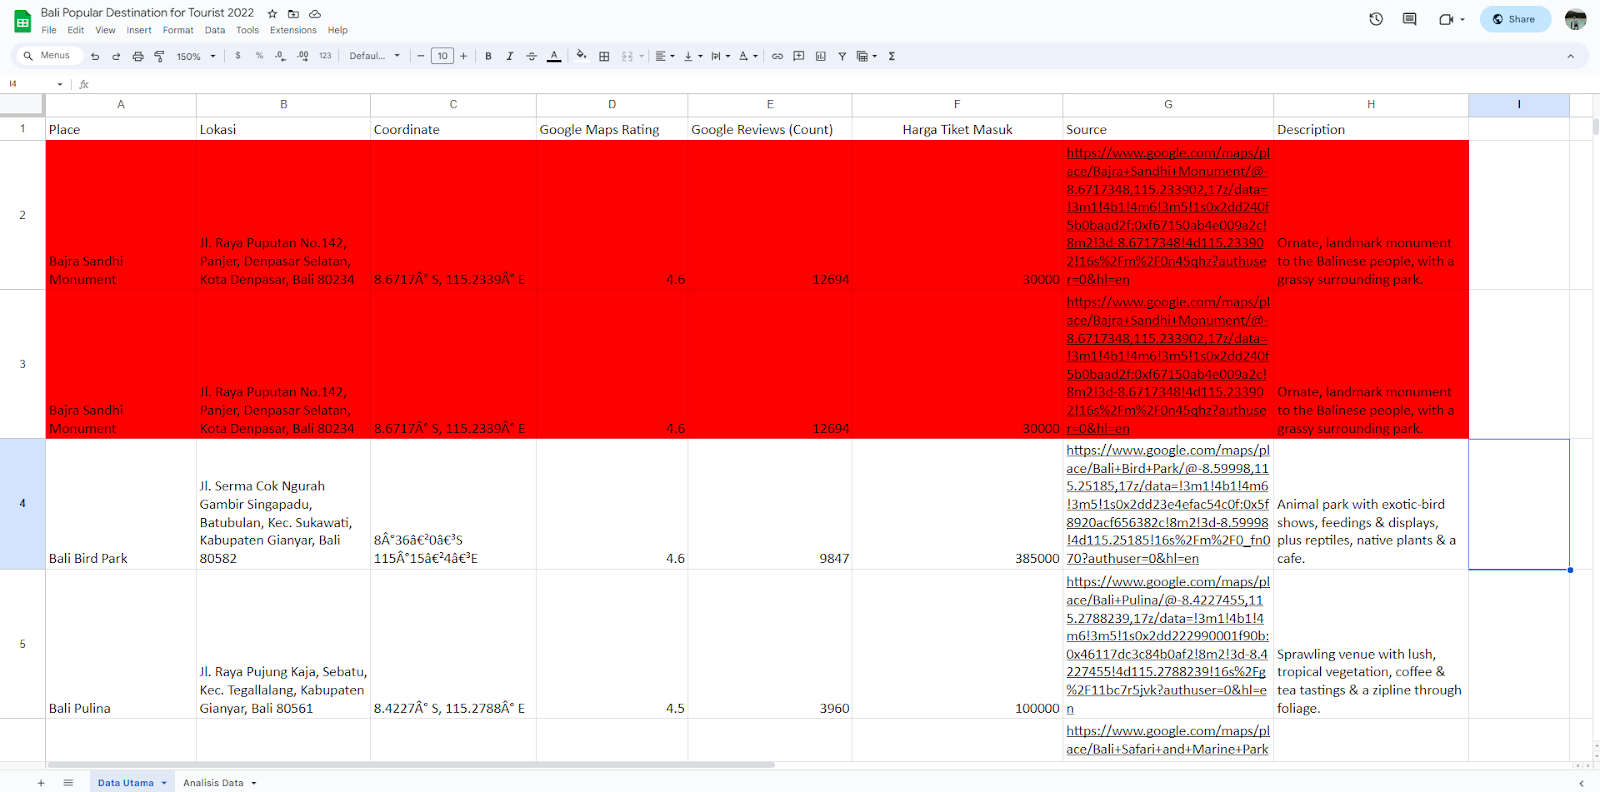Open the Google Sheets home icon
Viewport: 1600px width, 792px height.
[22, 21]
